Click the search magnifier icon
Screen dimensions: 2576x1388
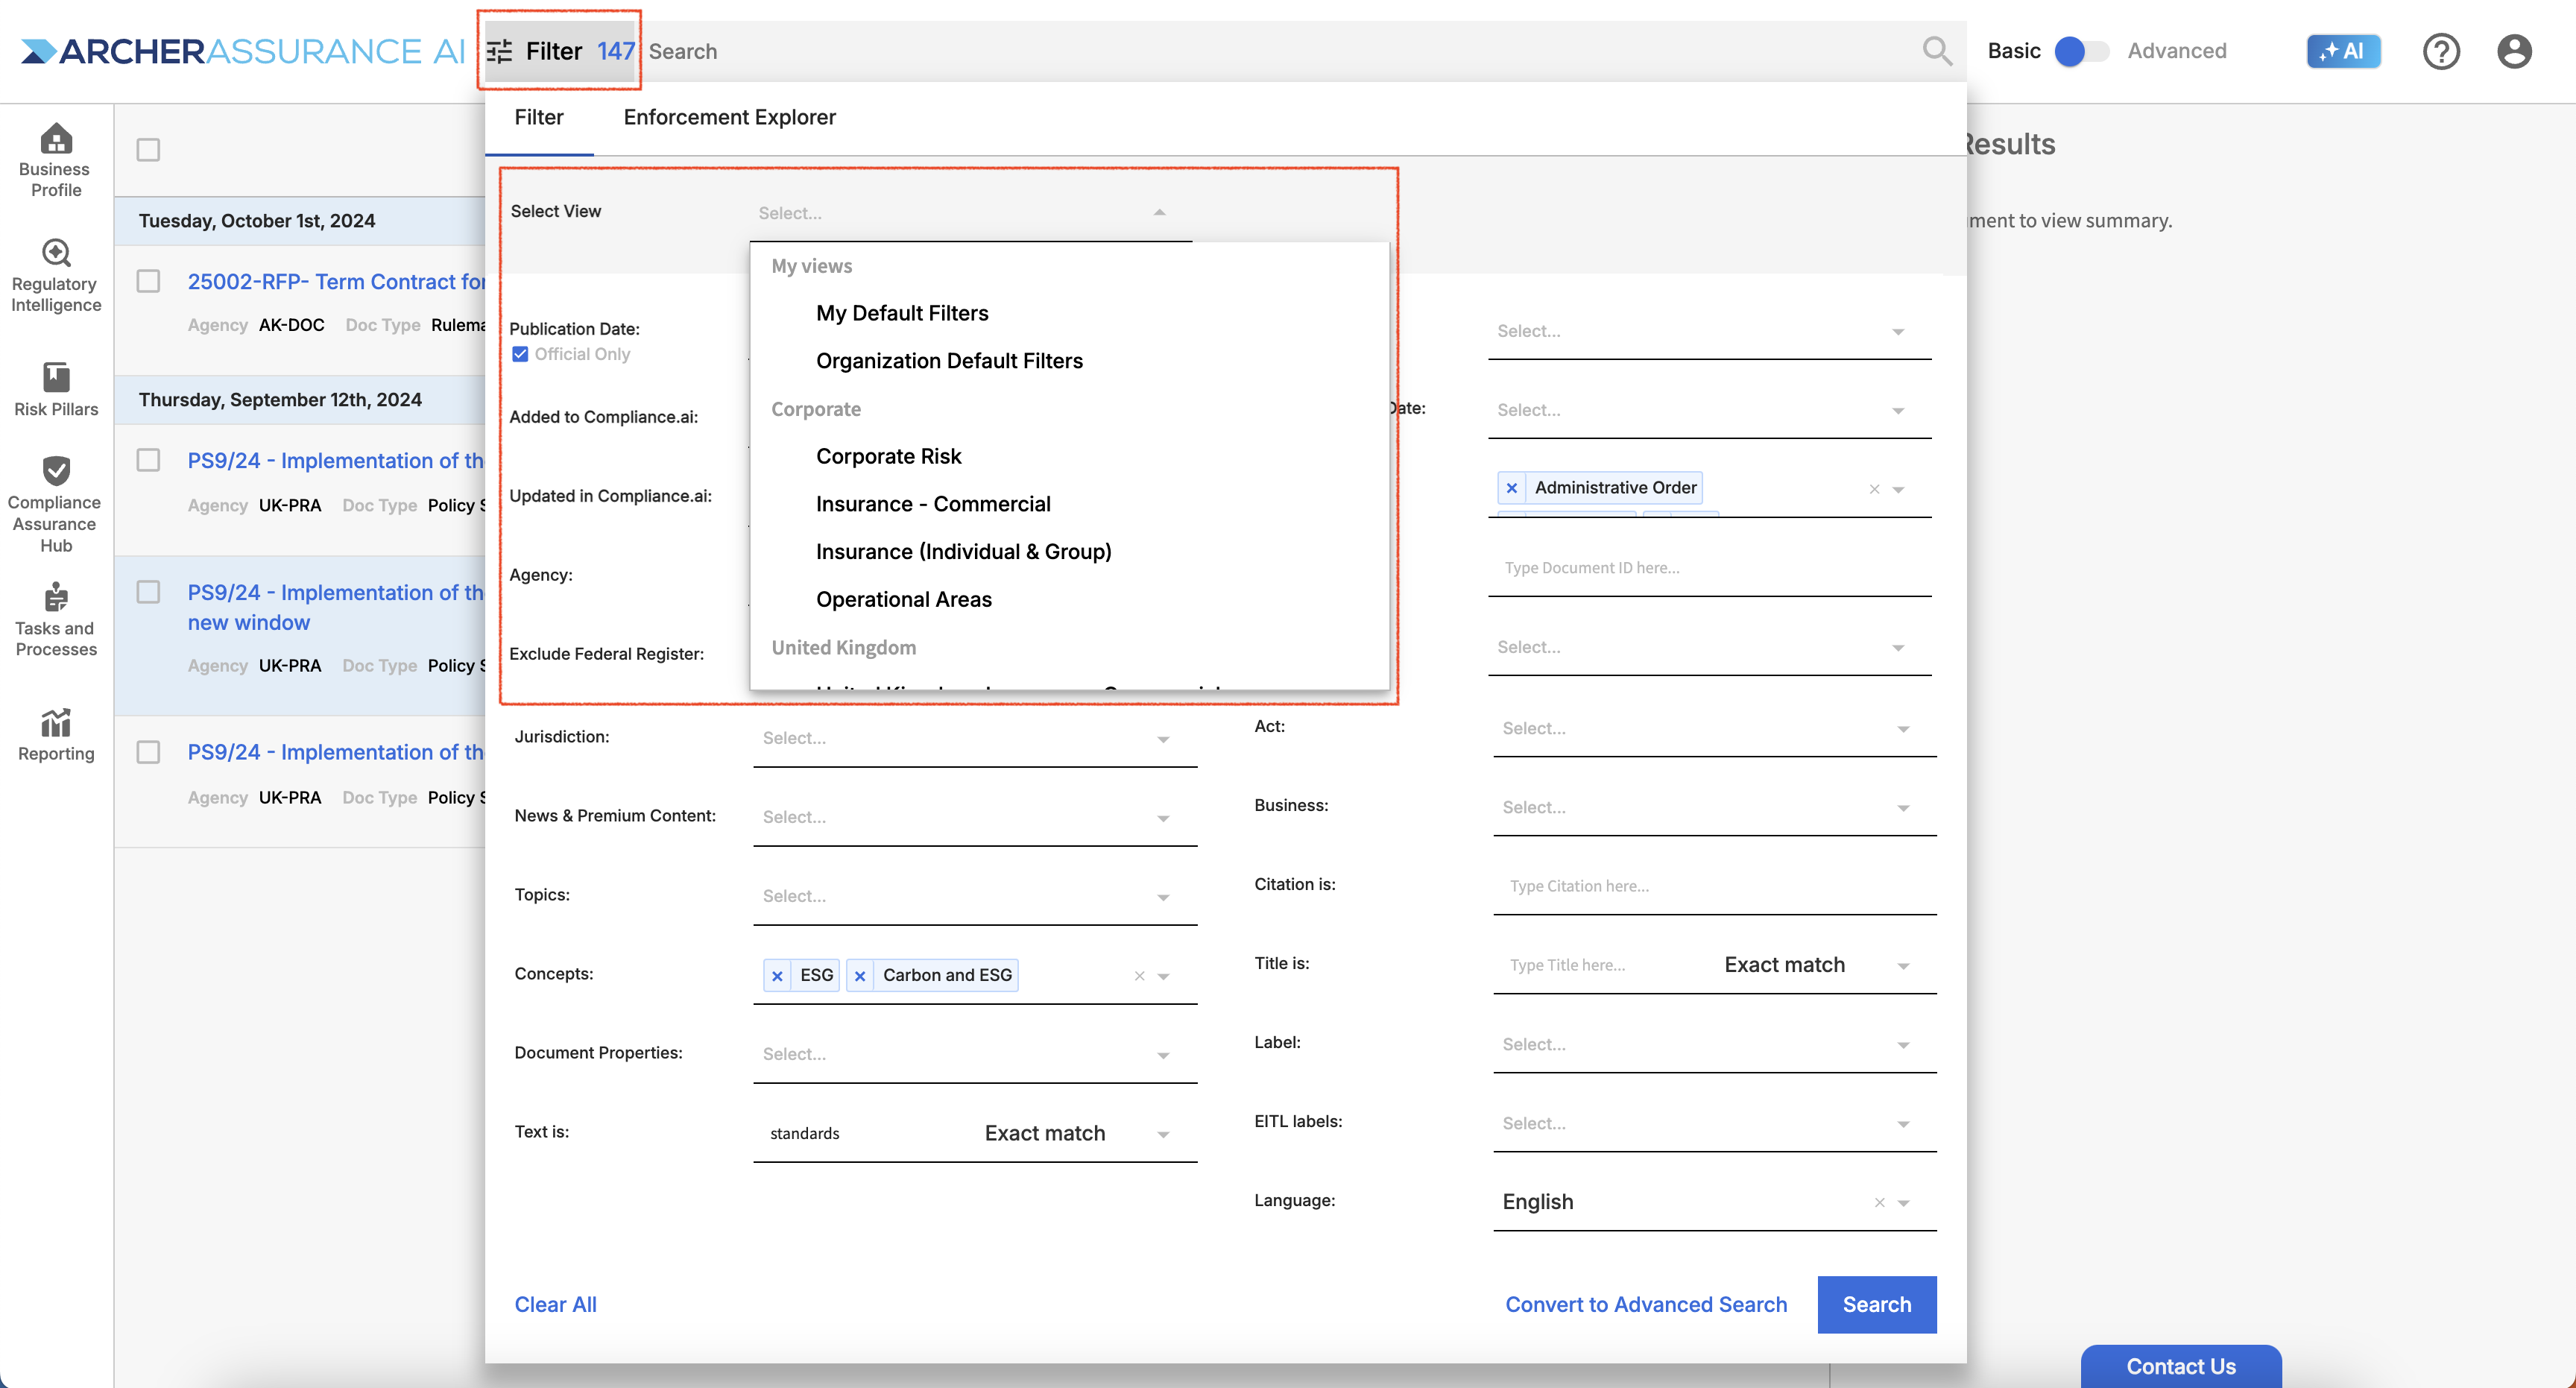point(1937,51)
